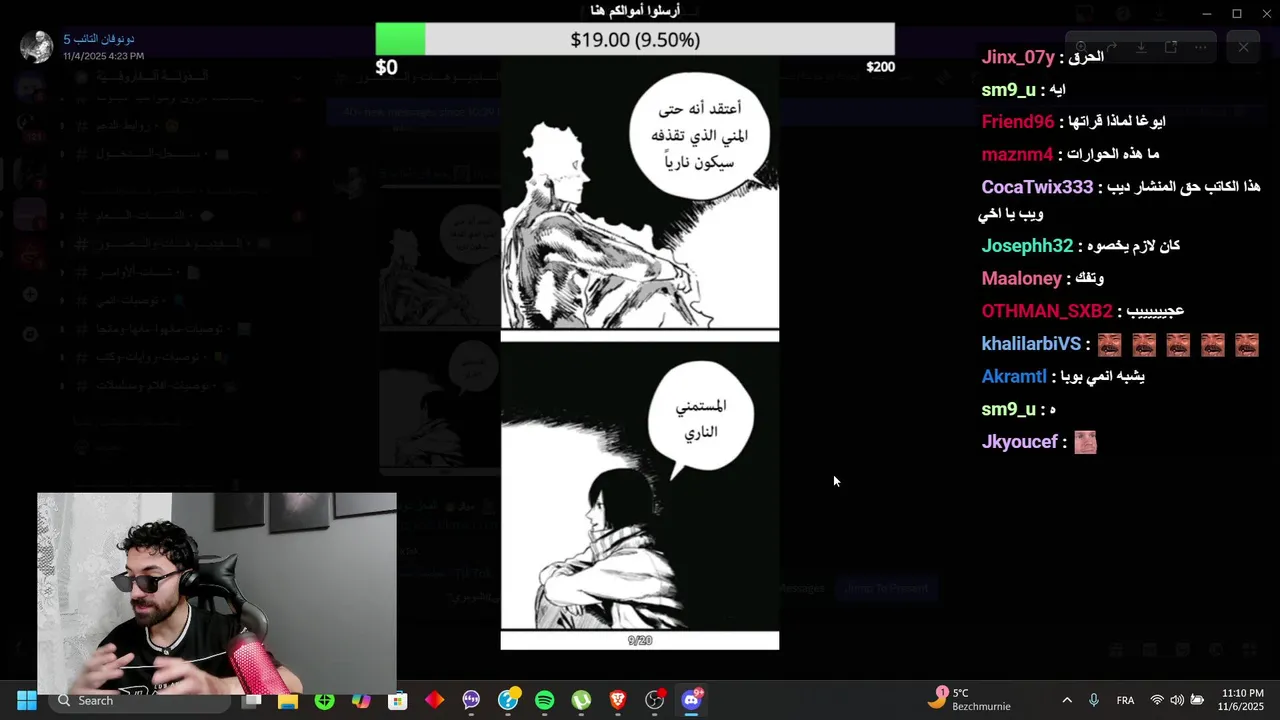Open Brave browser from the taskbar
Viewport: 1280px width, 720px height.
(x=618, y=700)
